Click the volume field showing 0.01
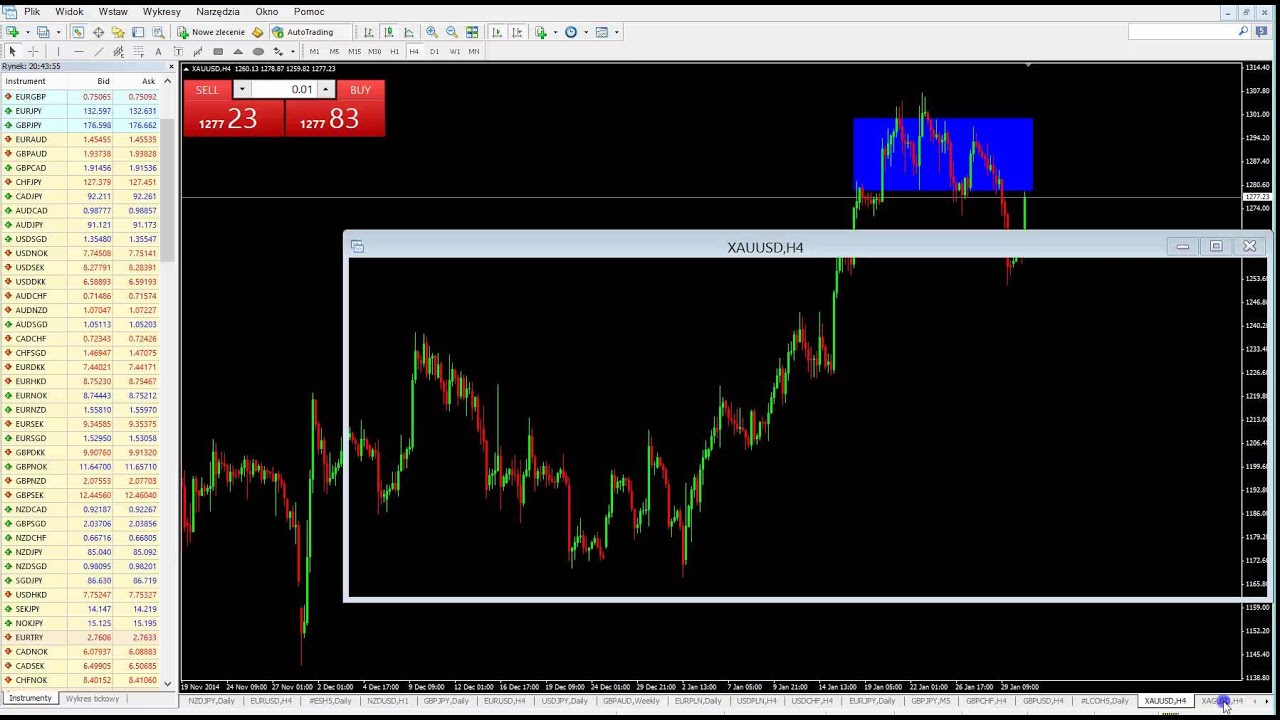The height and width of the screenshot is (720, 1280). [x=284, y=90]
